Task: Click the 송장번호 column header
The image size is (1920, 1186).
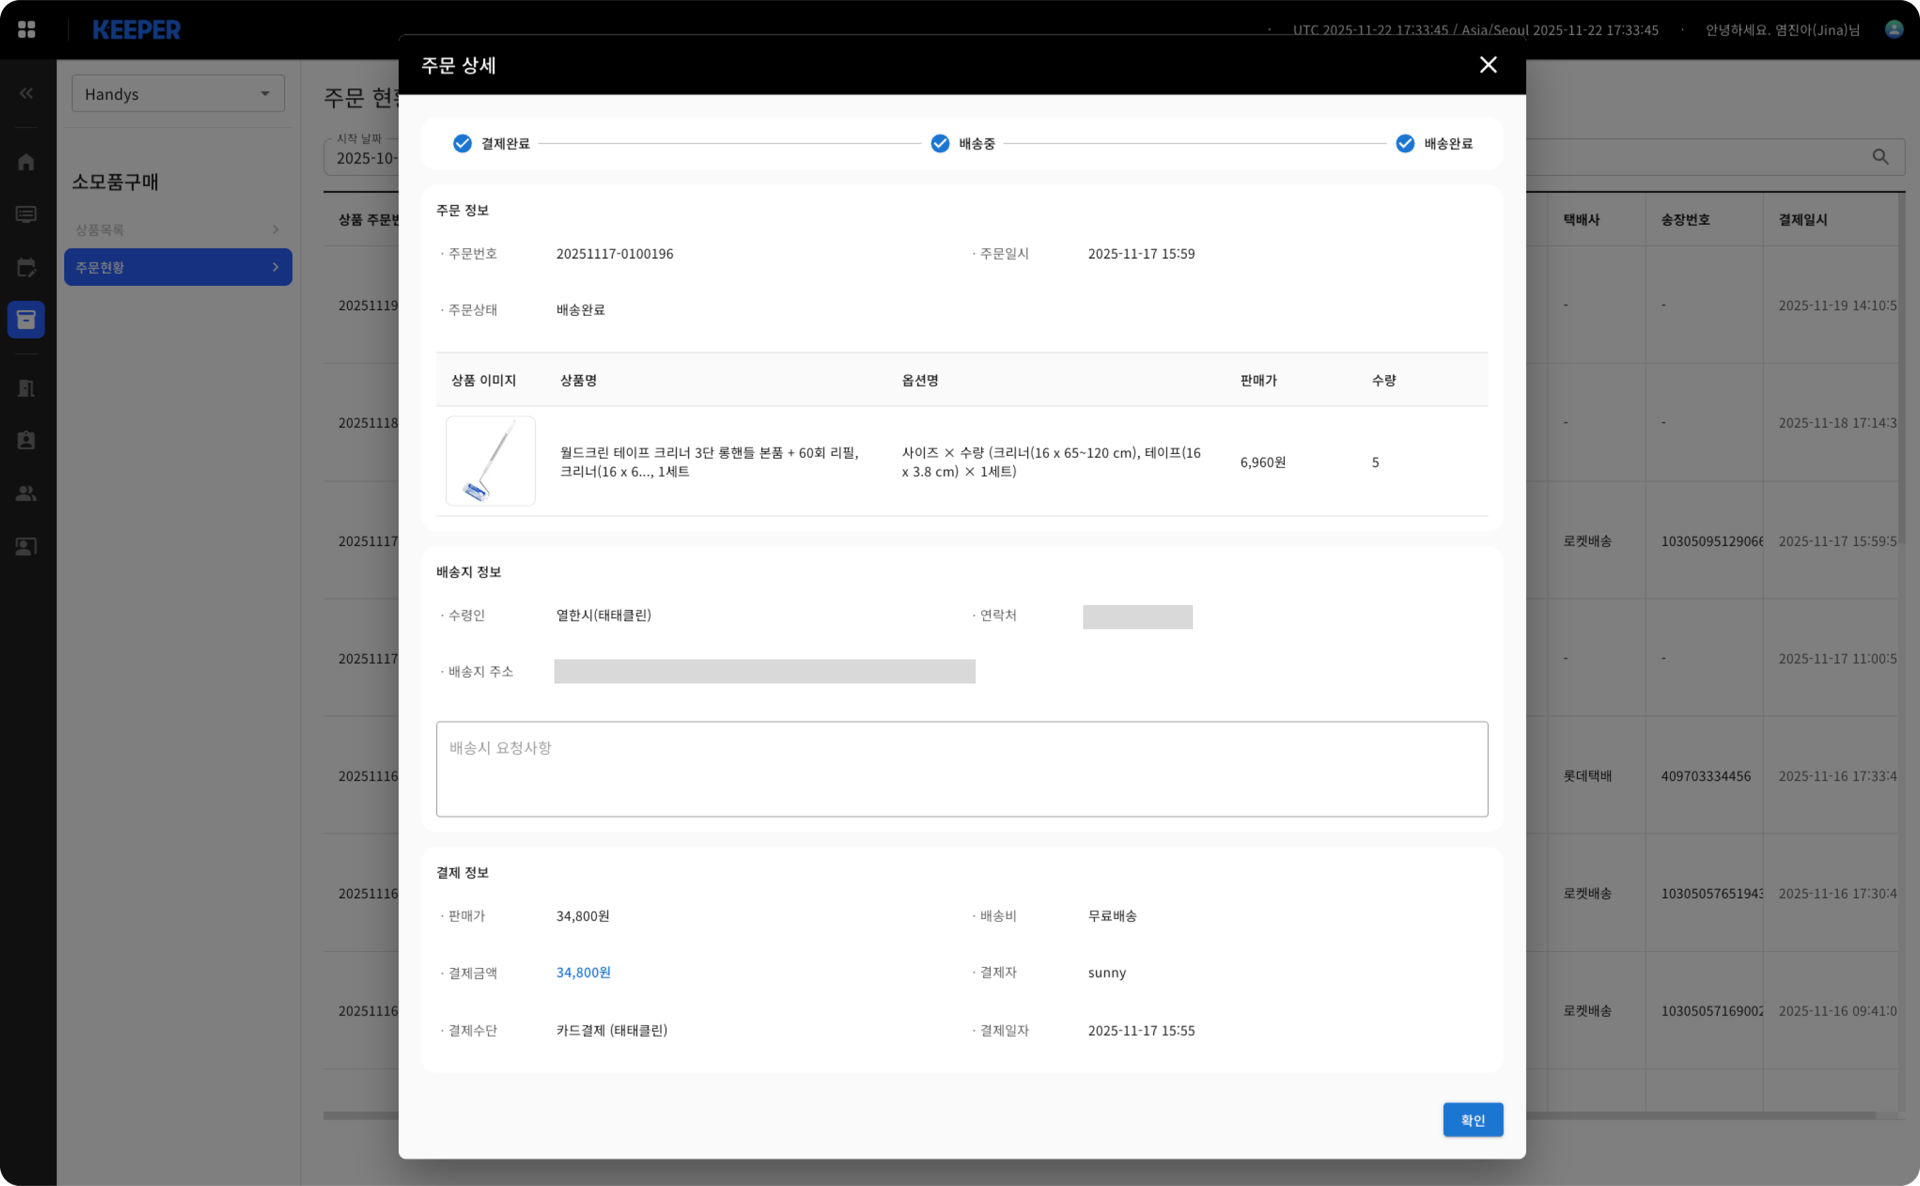Action: click(x=1685, y=220)
